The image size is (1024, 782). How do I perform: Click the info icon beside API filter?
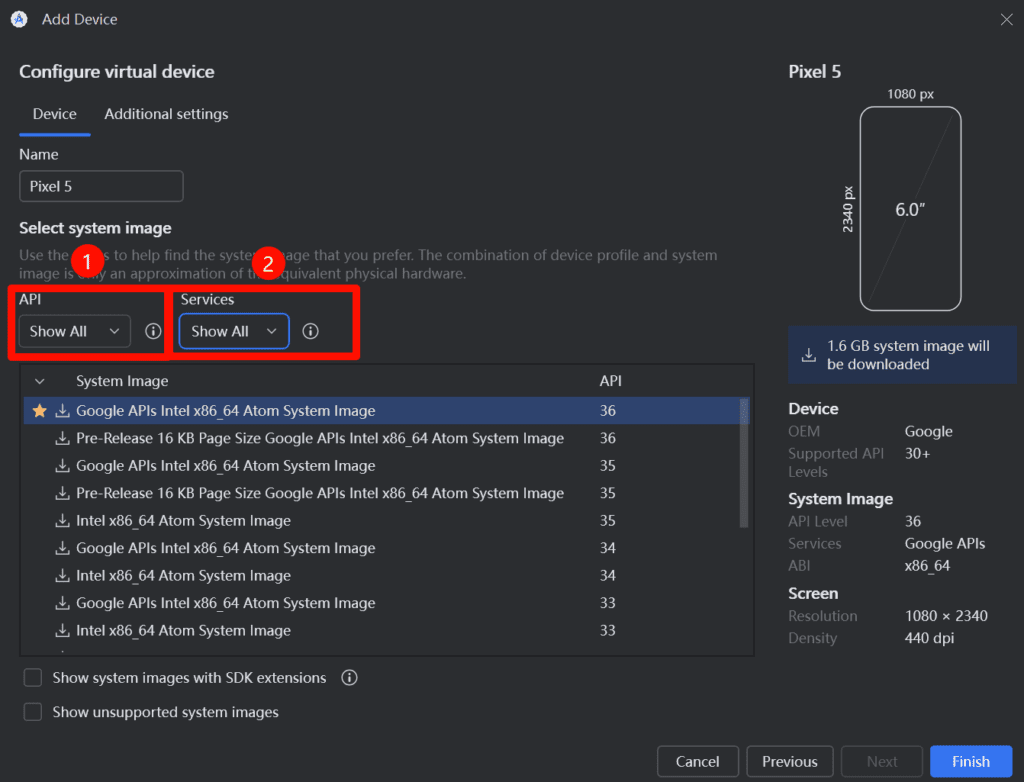(x=153, y=331)
